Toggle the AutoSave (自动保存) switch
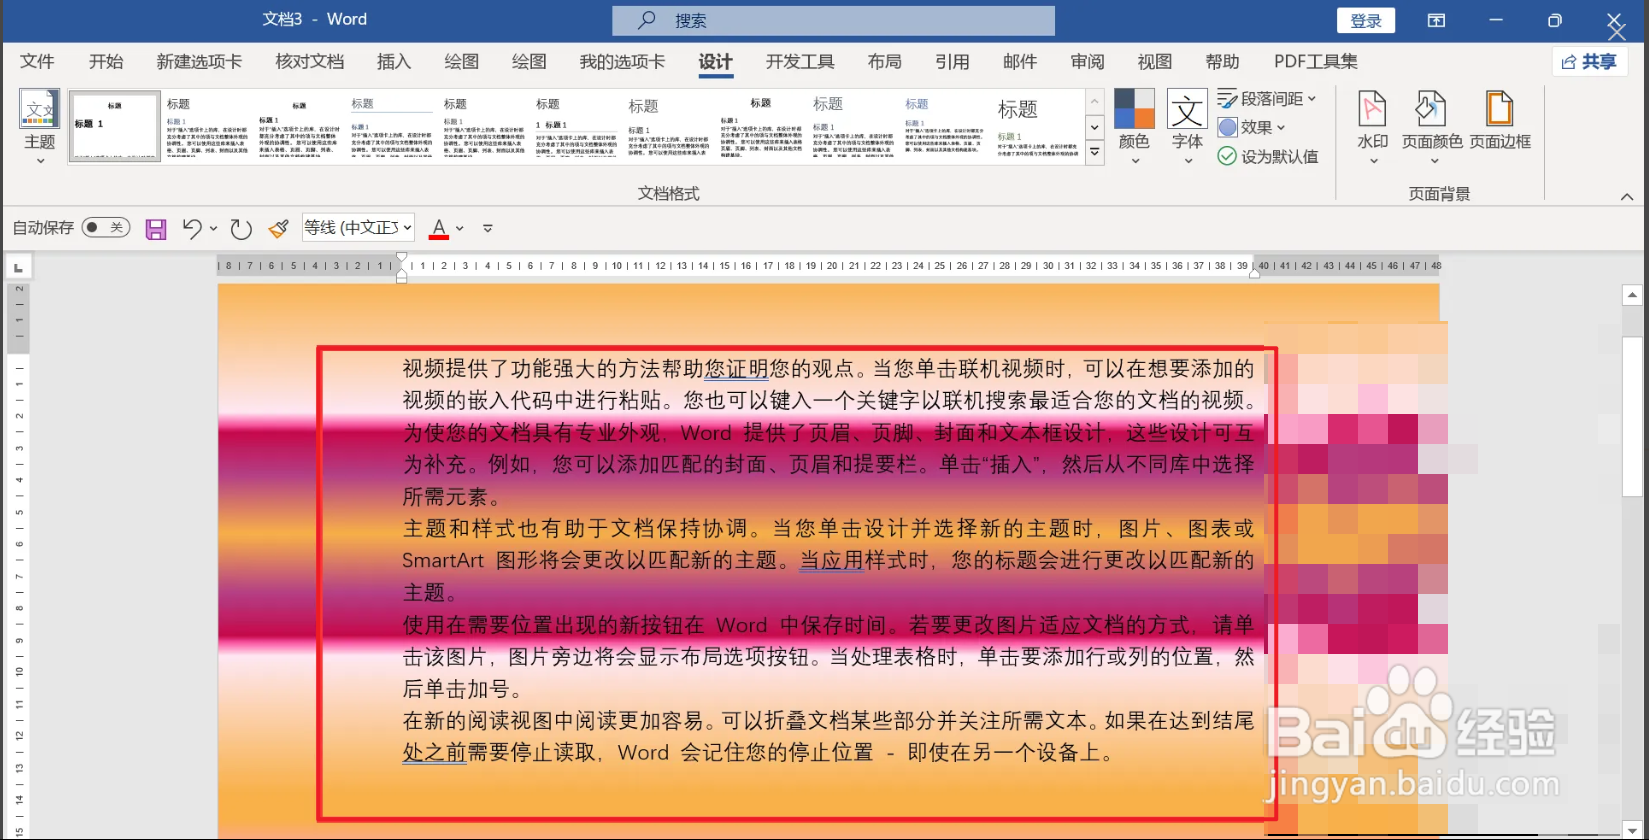 106,227
